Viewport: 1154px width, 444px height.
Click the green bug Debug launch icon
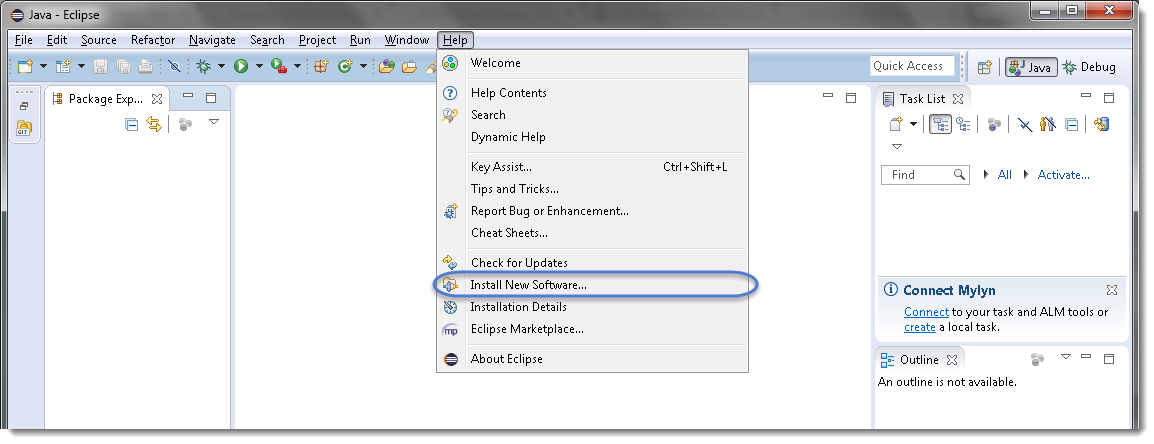click(x=203, y=66)
